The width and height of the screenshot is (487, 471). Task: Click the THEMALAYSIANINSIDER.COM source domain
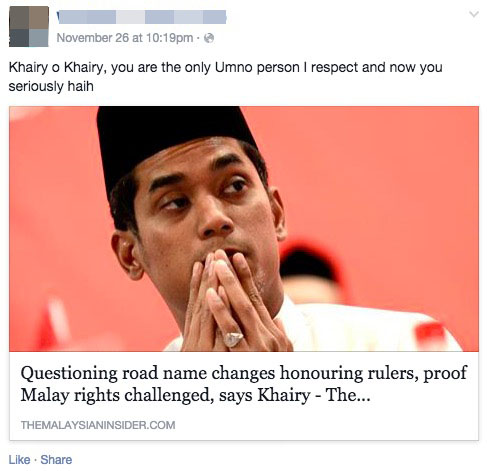[98, 425]
